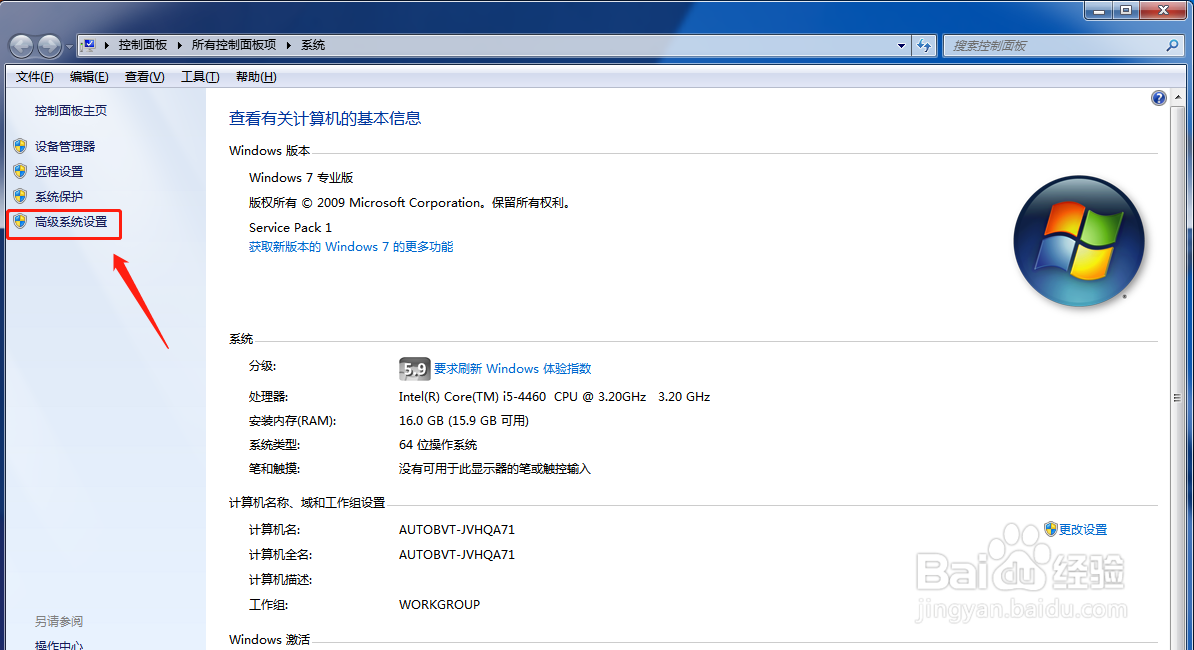Click the refresh icon beside the address bar
Viewport: 1194px width, 650px height.
tap(924, 46)
